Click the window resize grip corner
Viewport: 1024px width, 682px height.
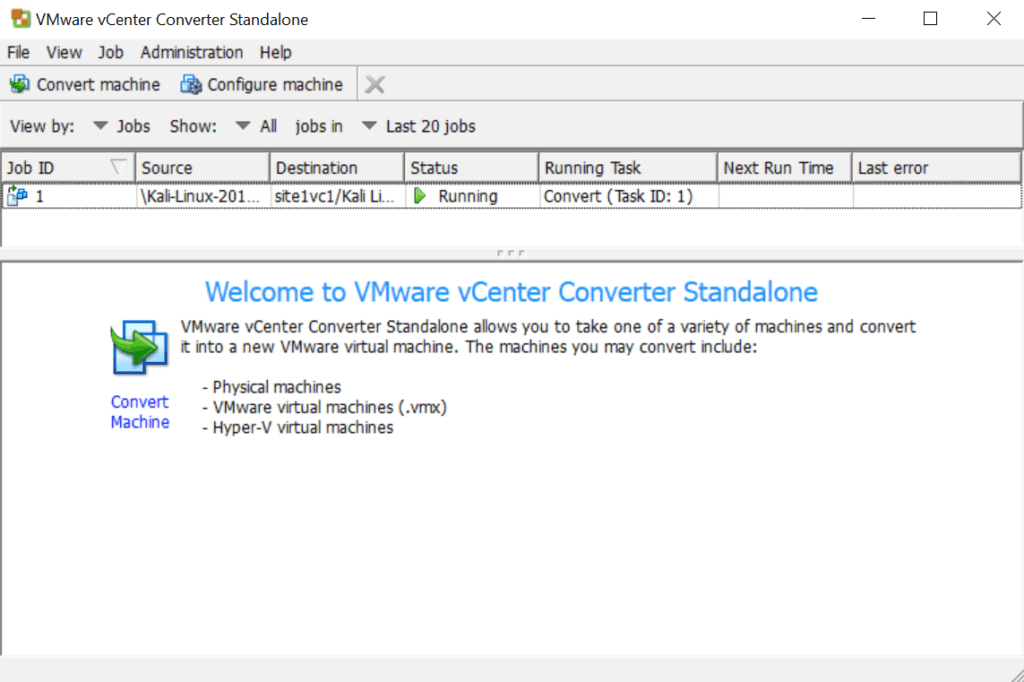pos(1017,675)
